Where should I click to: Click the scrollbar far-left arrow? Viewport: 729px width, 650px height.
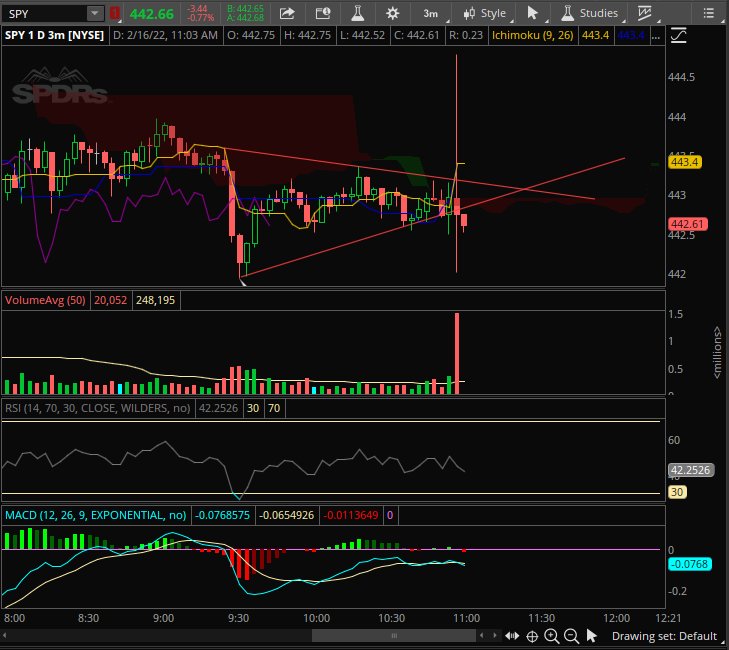pos(5,635)
